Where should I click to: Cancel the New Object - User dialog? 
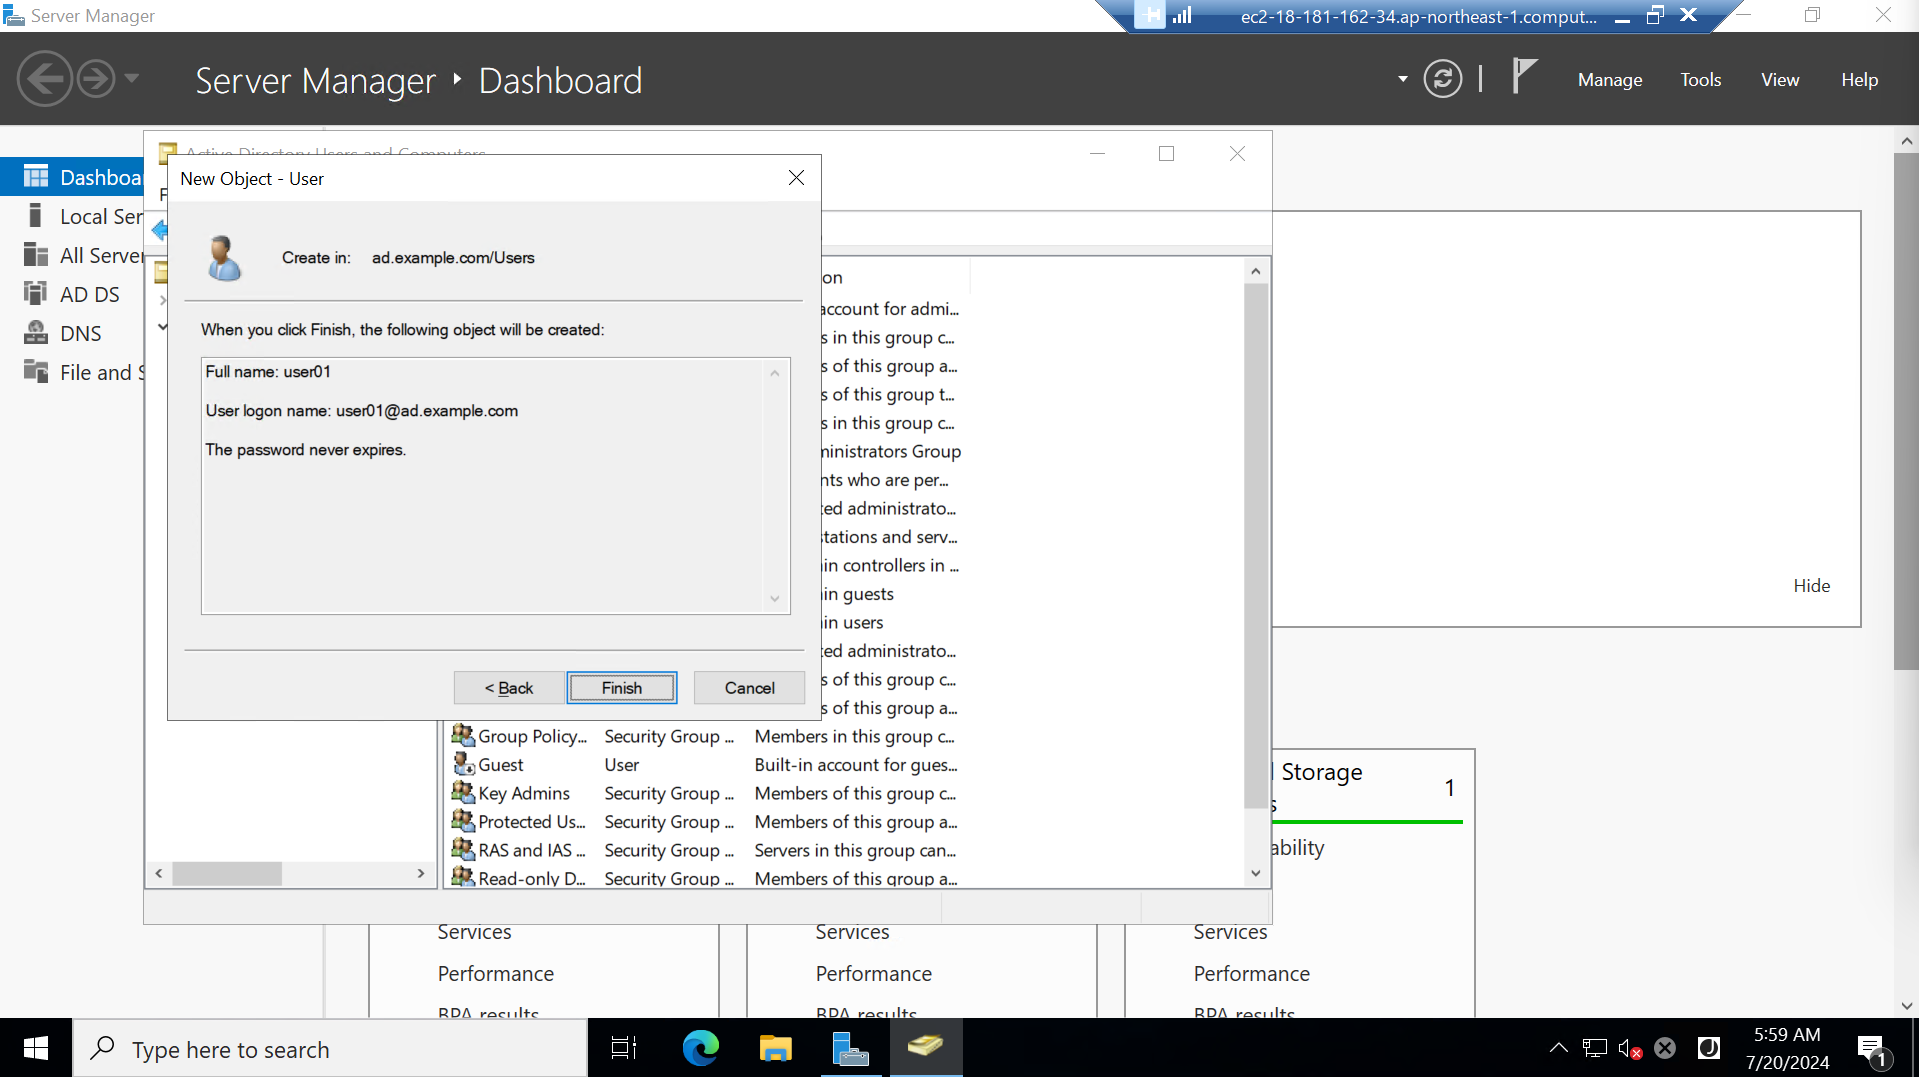coord(748,687)
